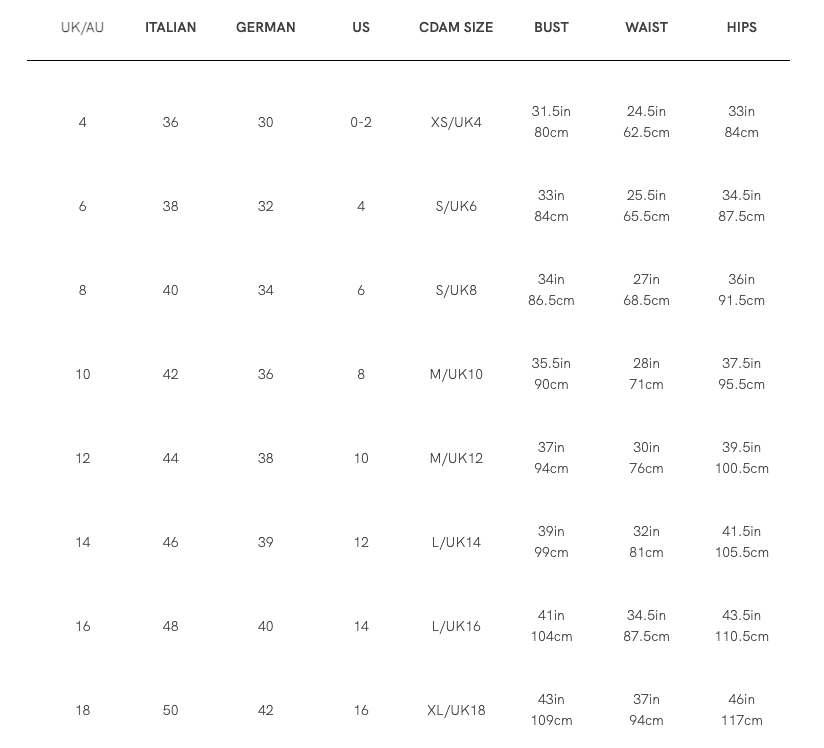Viewport: 824px width, 748px height.
Task: Select the XS/UK4 size cell
Action: tap(456, 123)
